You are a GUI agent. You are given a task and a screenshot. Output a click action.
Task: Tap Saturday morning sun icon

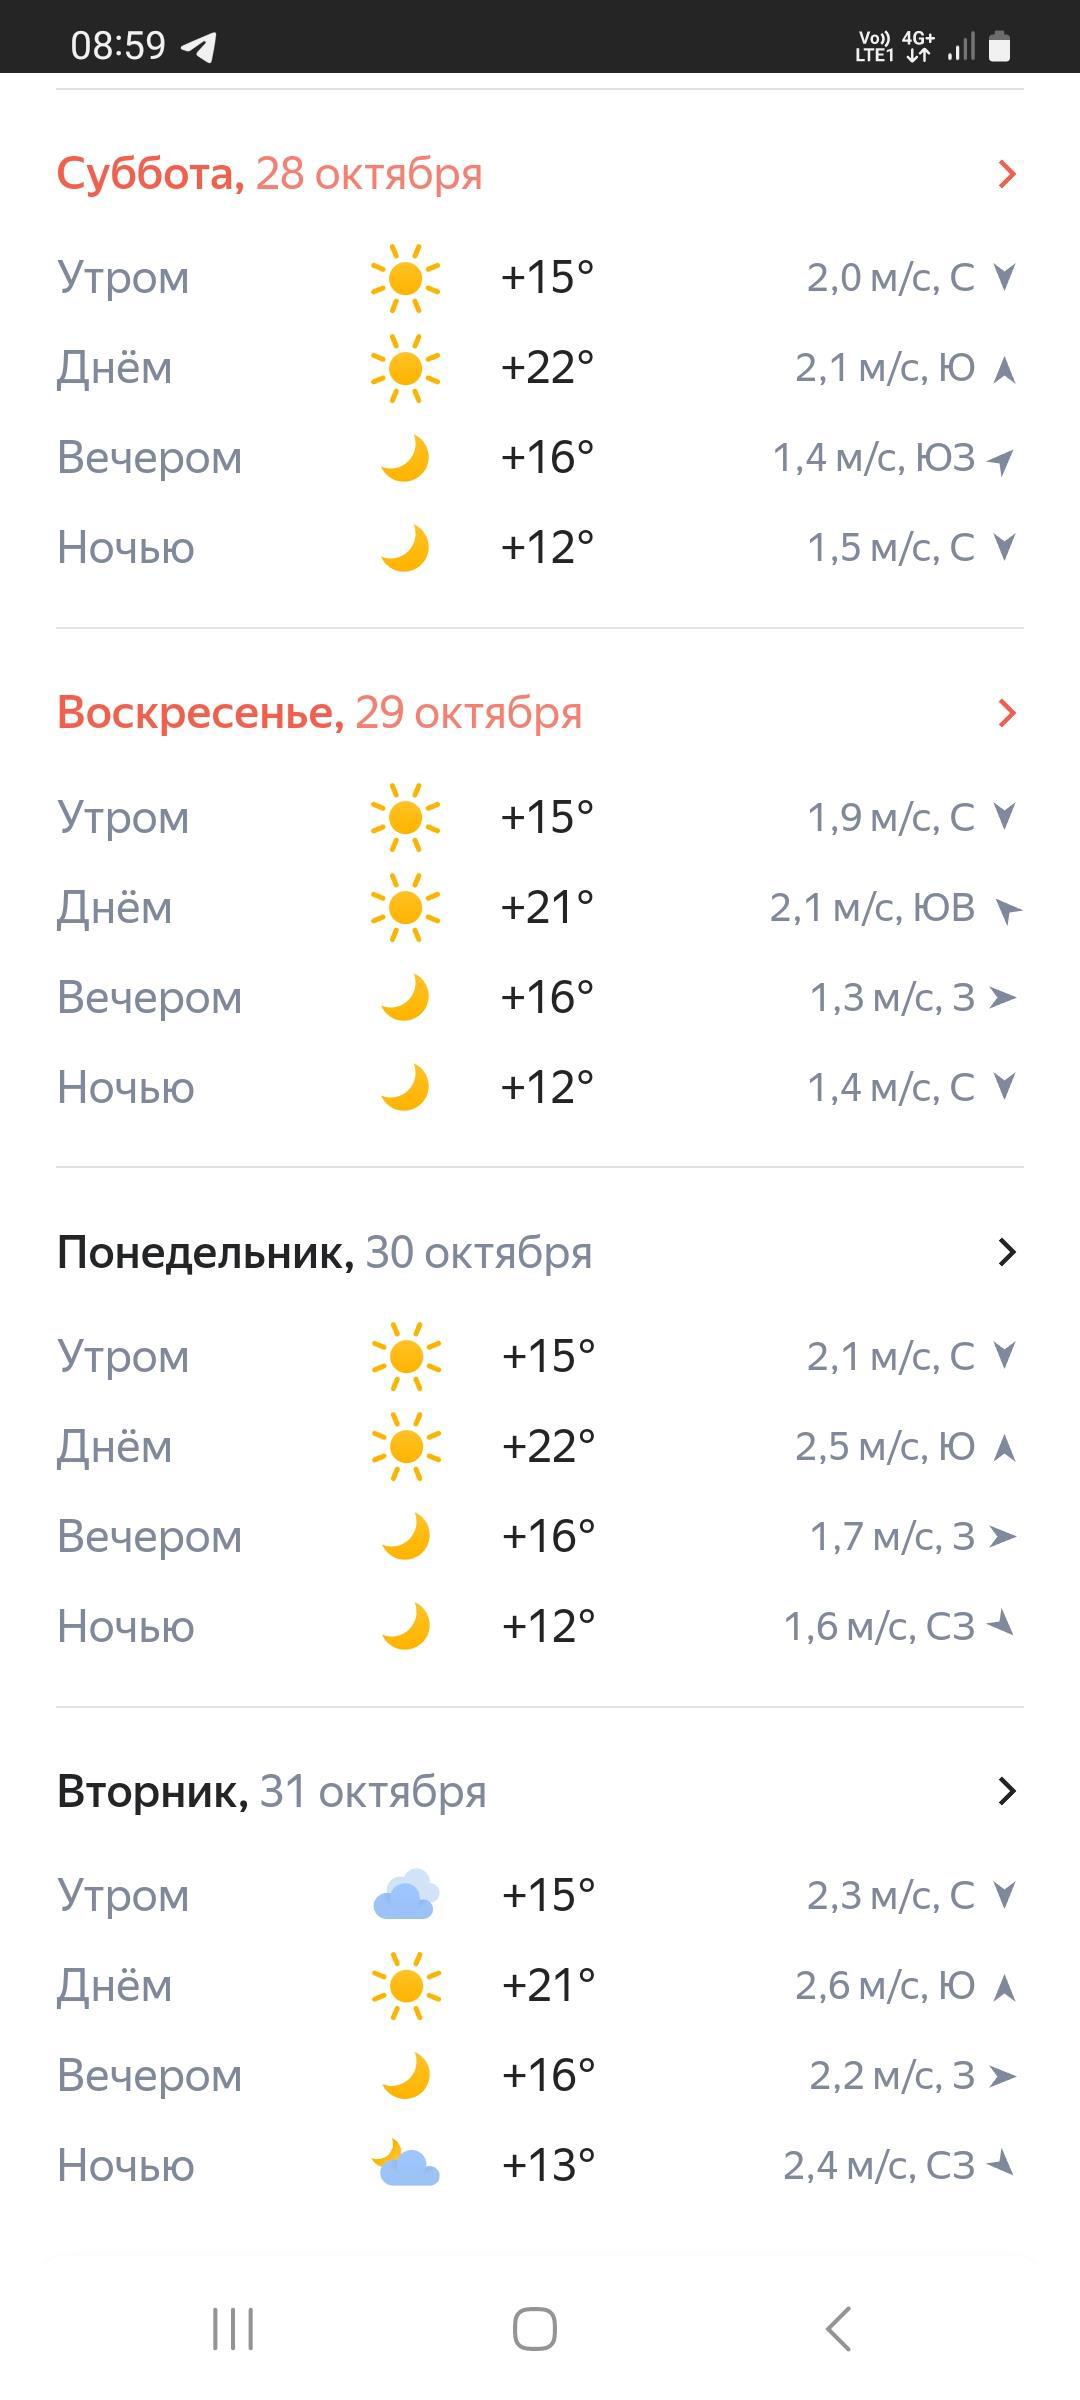pyautogui.click(x=405, y=278)
